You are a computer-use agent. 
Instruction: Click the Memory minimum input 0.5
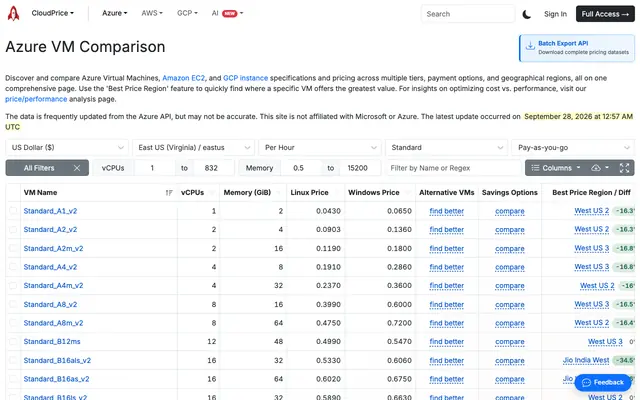[x=301, y=168]
